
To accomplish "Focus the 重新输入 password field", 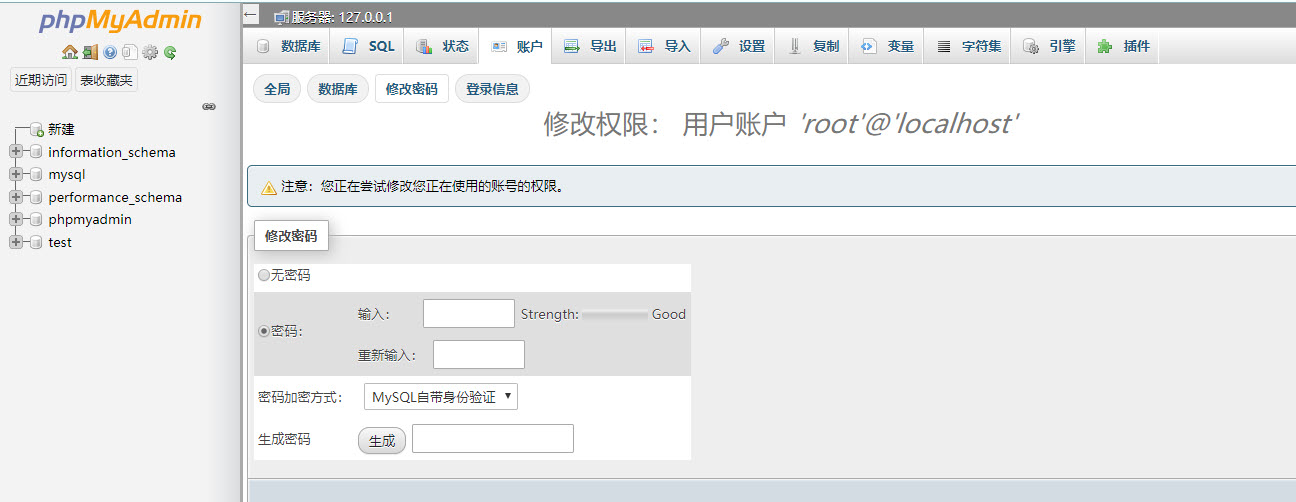I will click(478, 354).
